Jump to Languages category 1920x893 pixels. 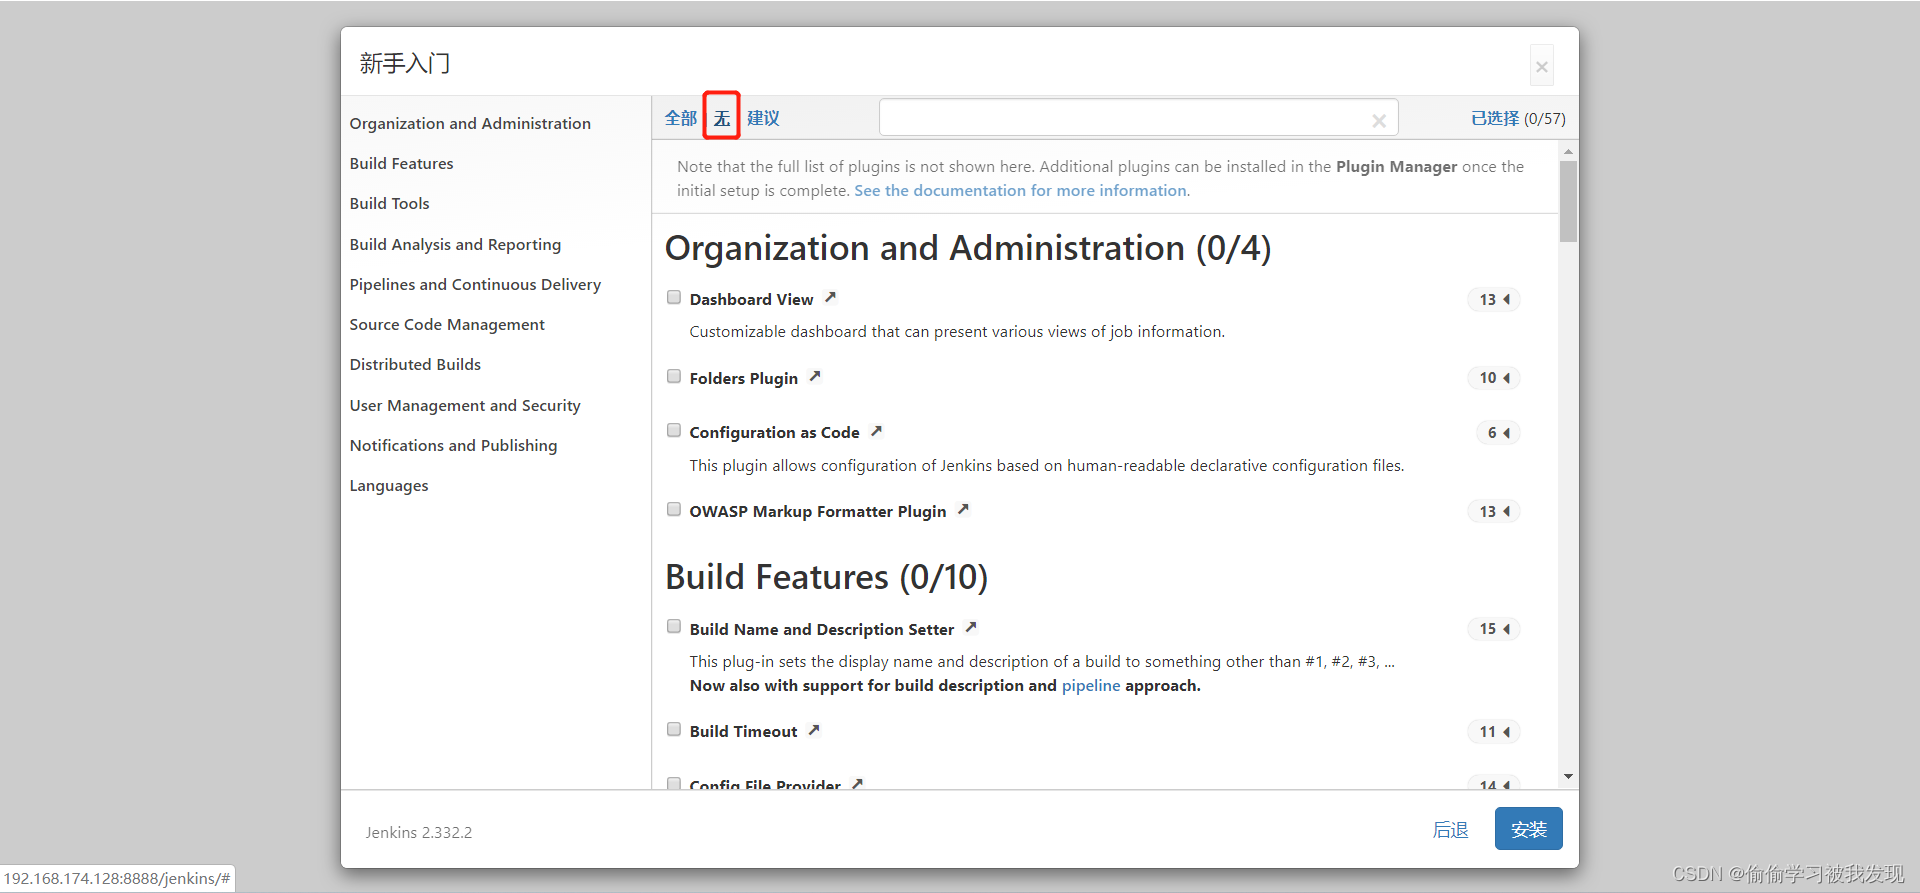click(389, 485)
